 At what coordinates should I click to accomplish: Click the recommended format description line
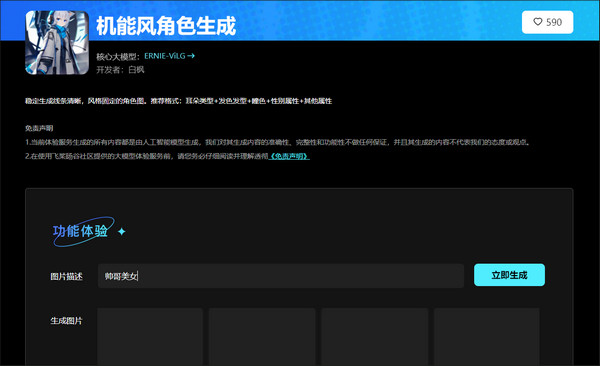(x=178, y=101)
